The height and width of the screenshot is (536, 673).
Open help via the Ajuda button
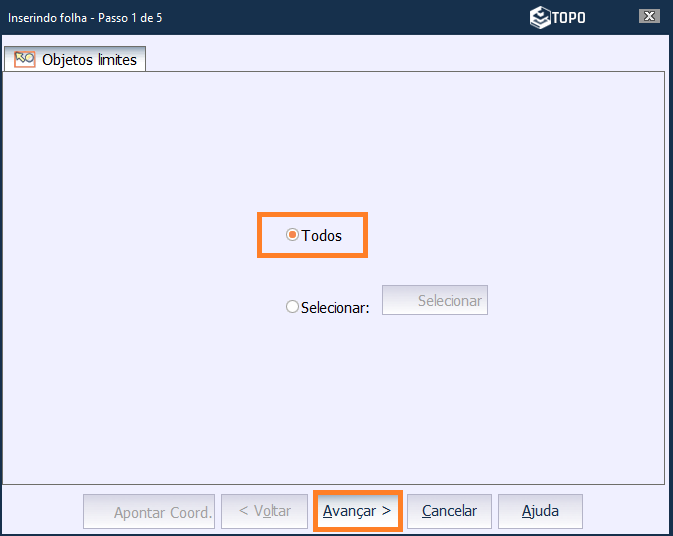coord(540,511)
